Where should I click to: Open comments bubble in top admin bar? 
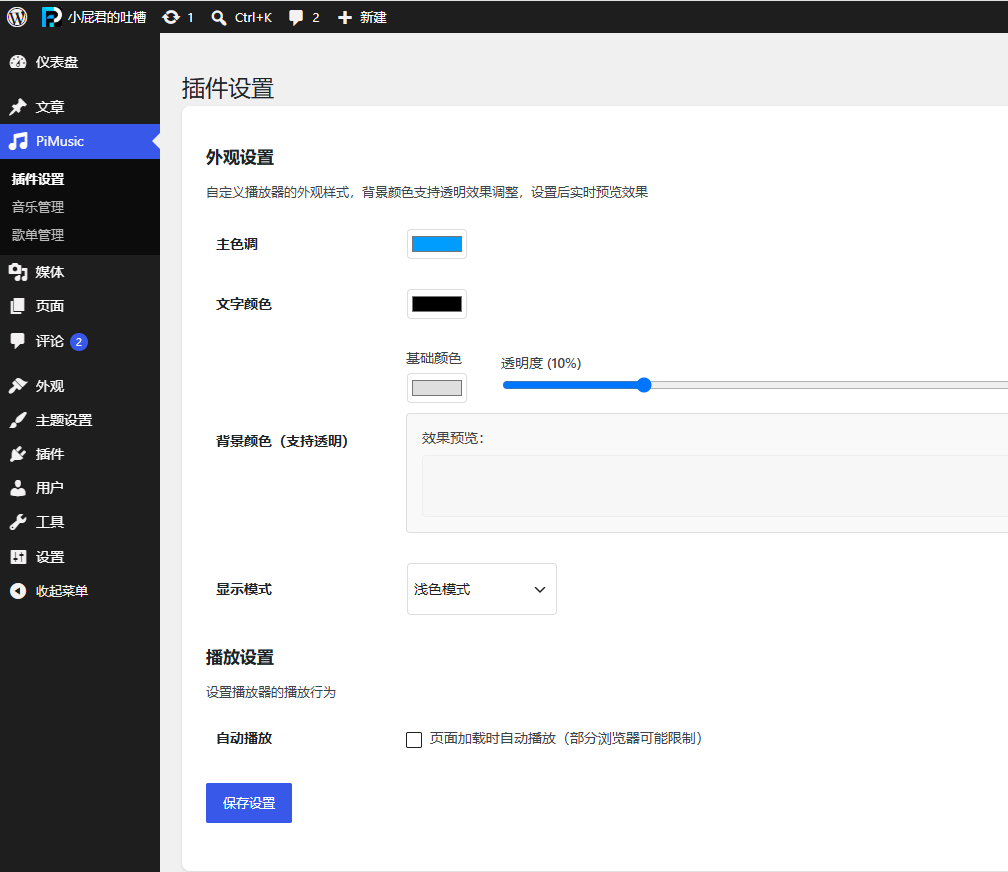296,18
